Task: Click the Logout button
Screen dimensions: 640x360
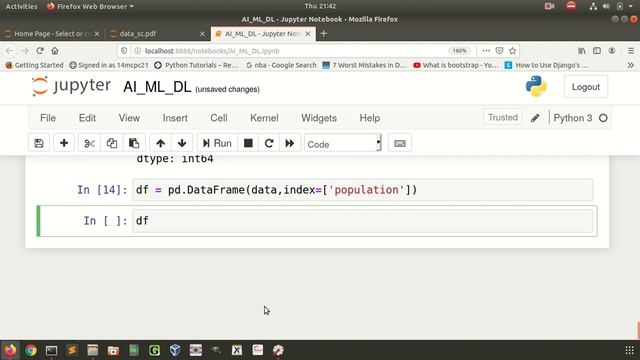Action: tap(586, 87)
